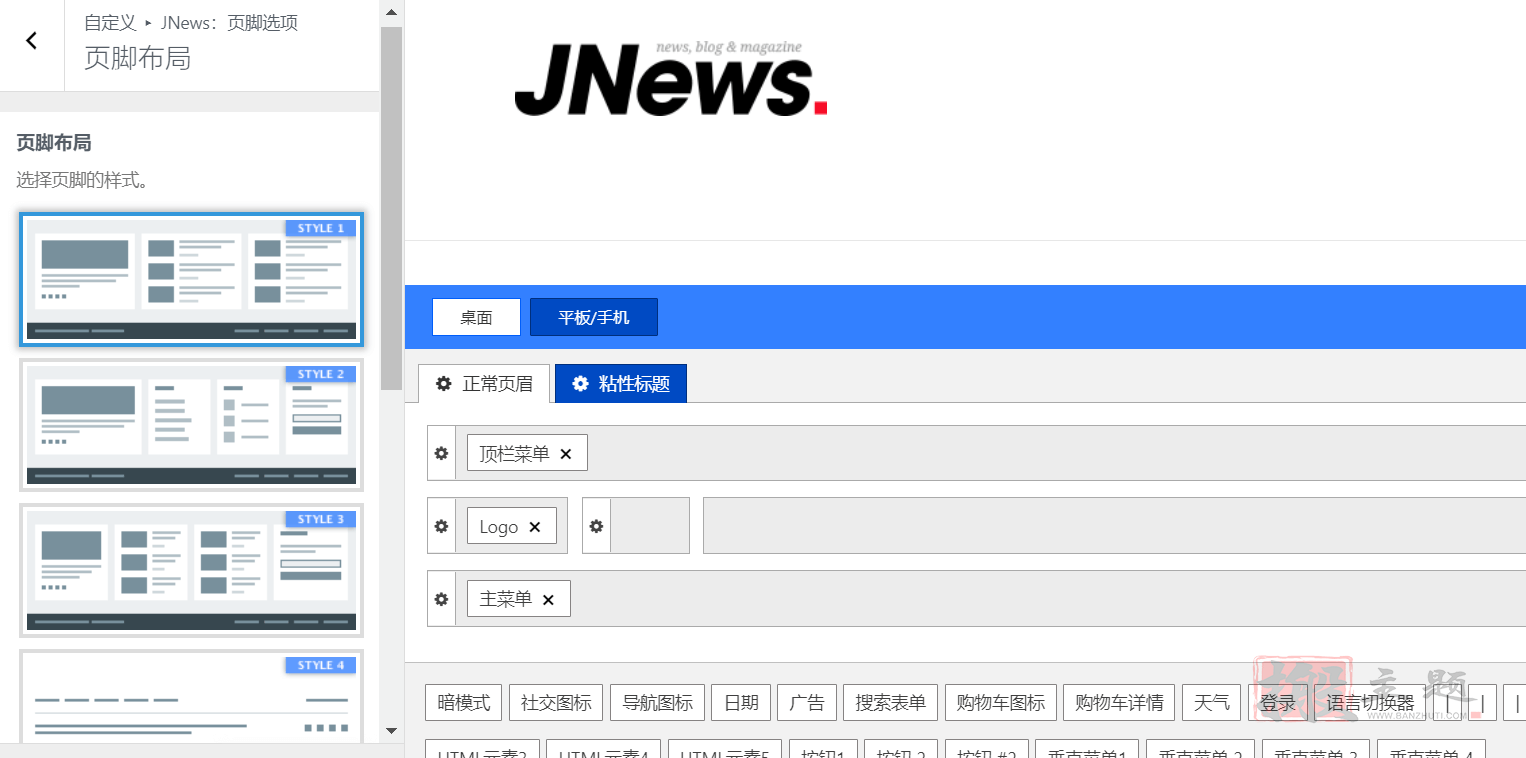Switch to 平板/手机 device view
Image resolution: width=1526 pixels, height=758 pixels.
click(594, 317)
